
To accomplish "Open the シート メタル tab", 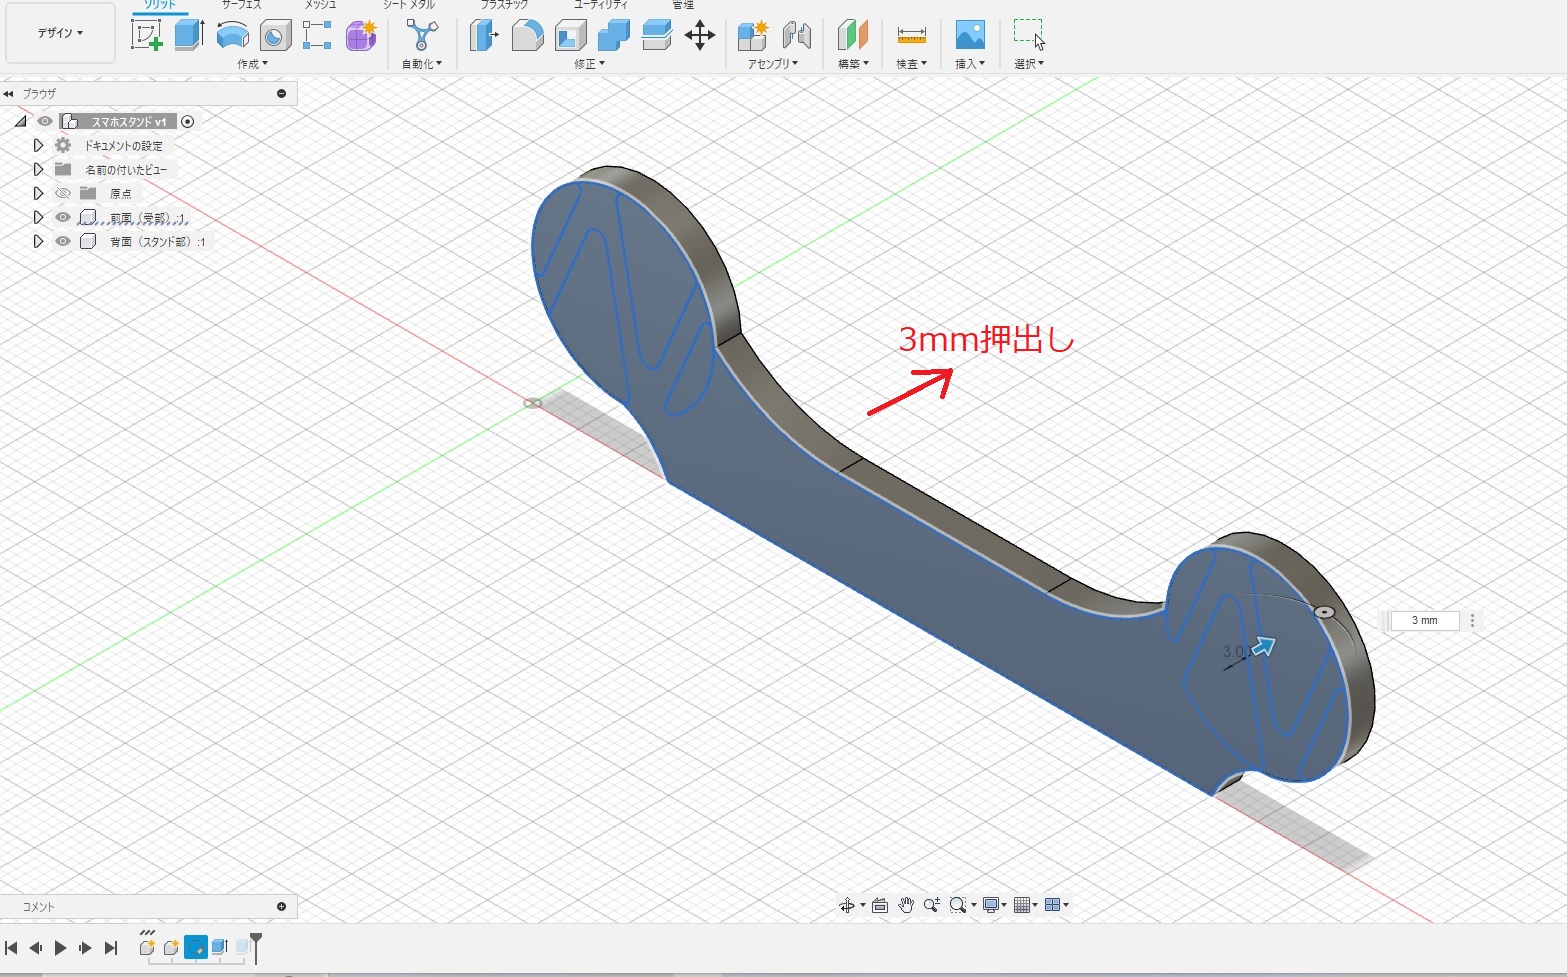I will (408, 5).
